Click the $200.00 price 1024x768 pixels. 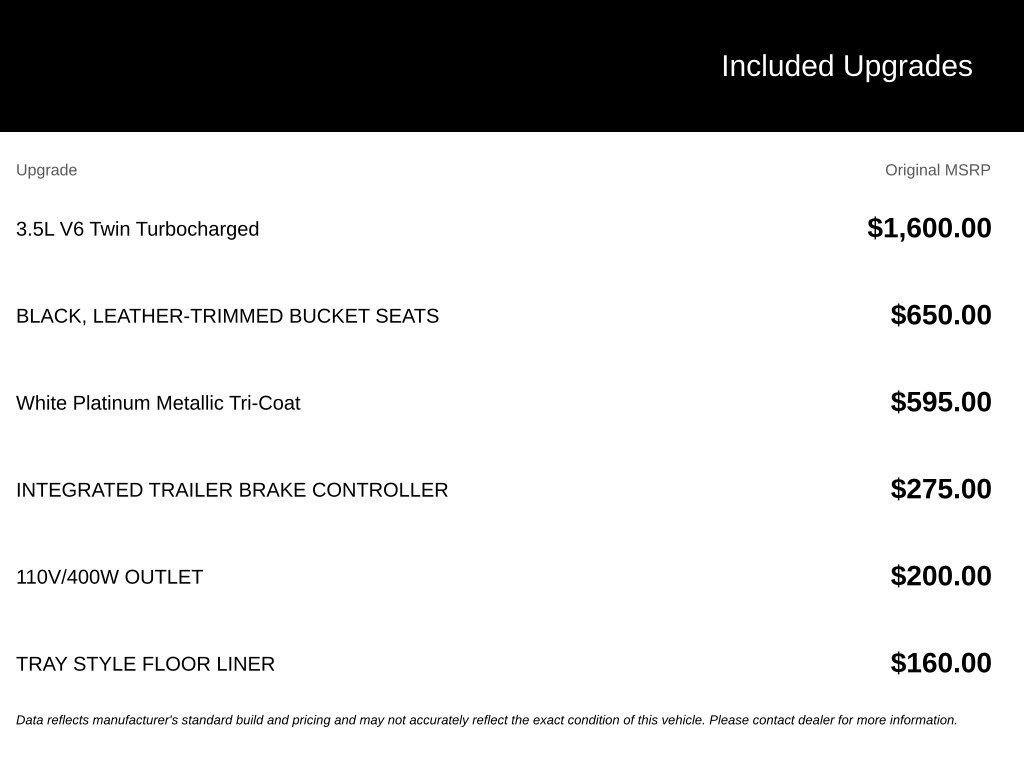pyautogui.click(x=940, y=575)
